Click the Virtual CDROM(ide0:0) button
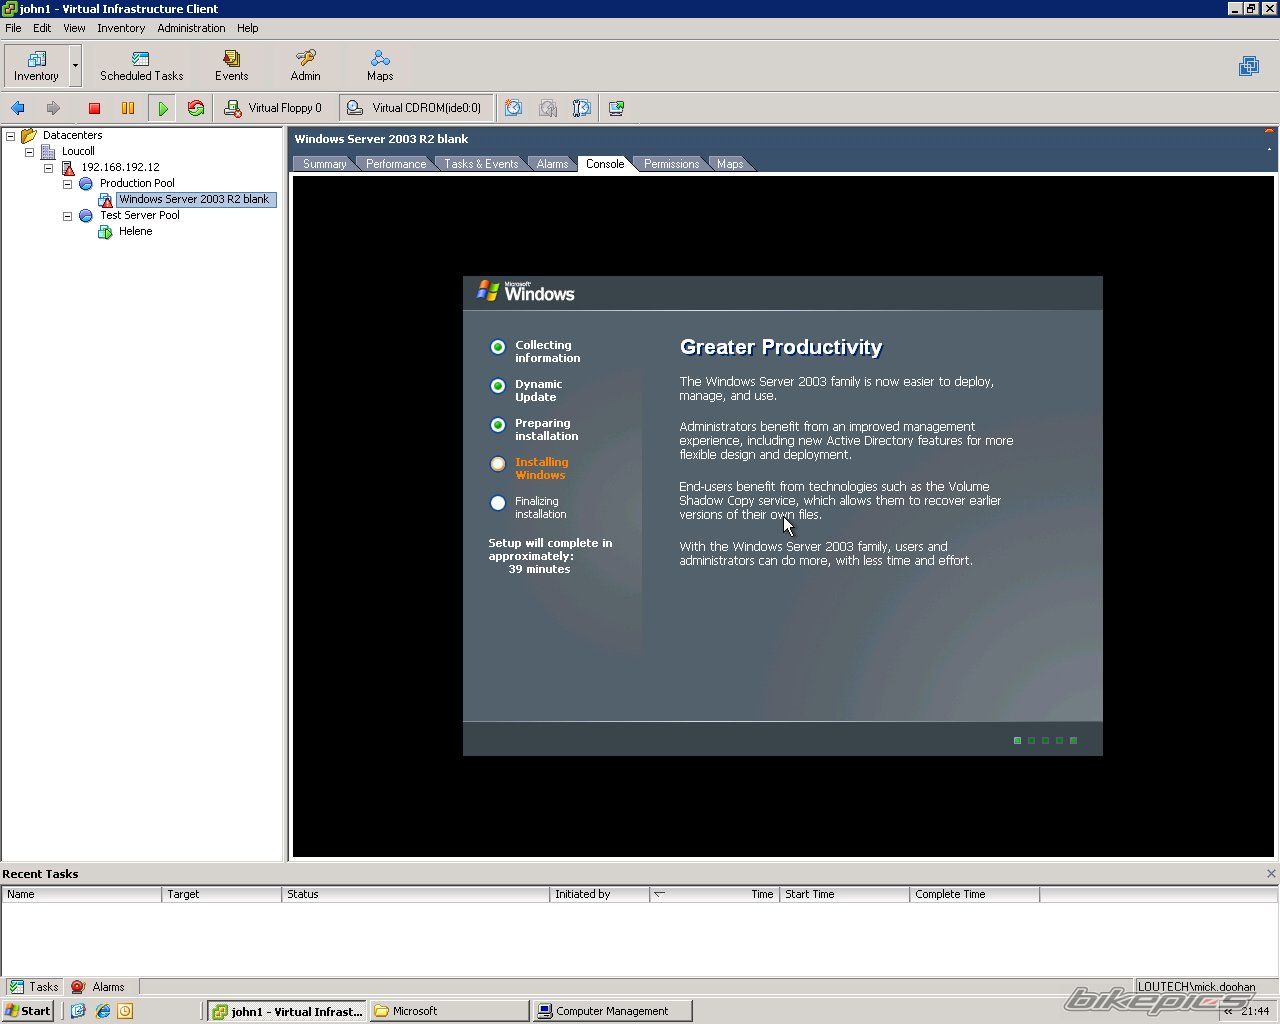This screenshot has height=1024, width=1280. pyautogui.click(x=415, y=108)
